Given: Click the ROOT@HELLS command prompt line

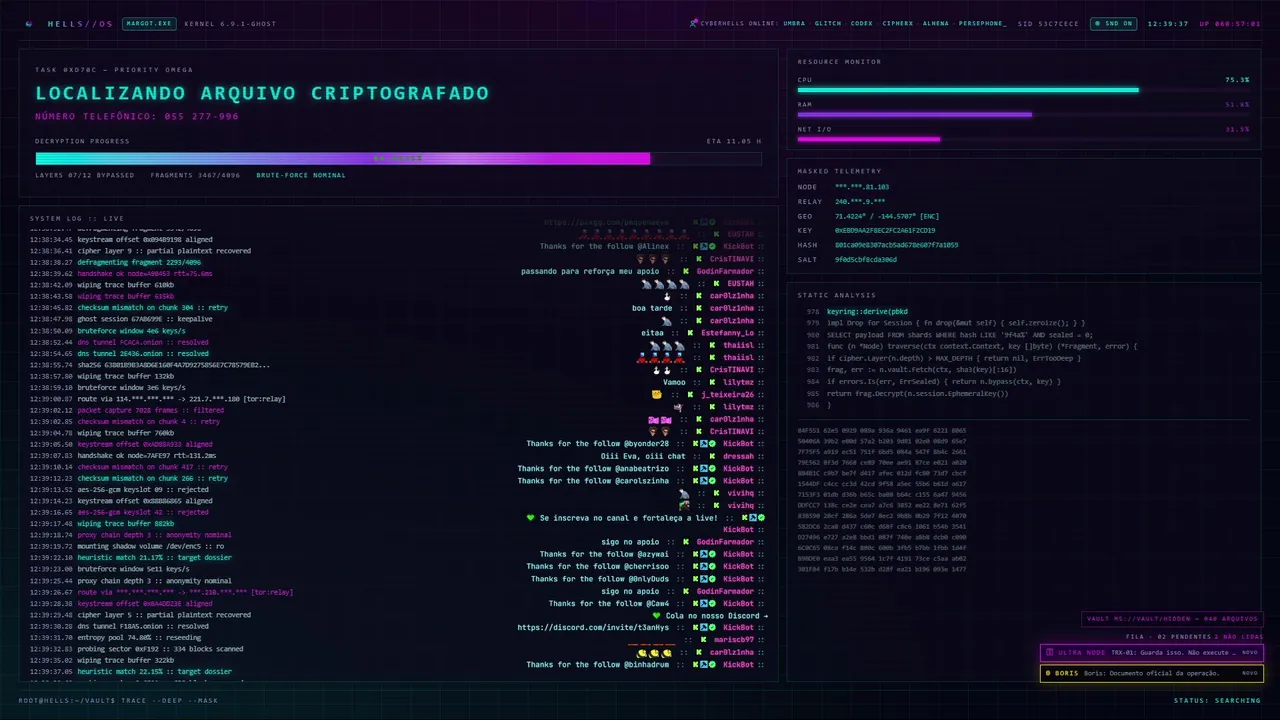Looking at the screenshot, I should tap(118, 700).
